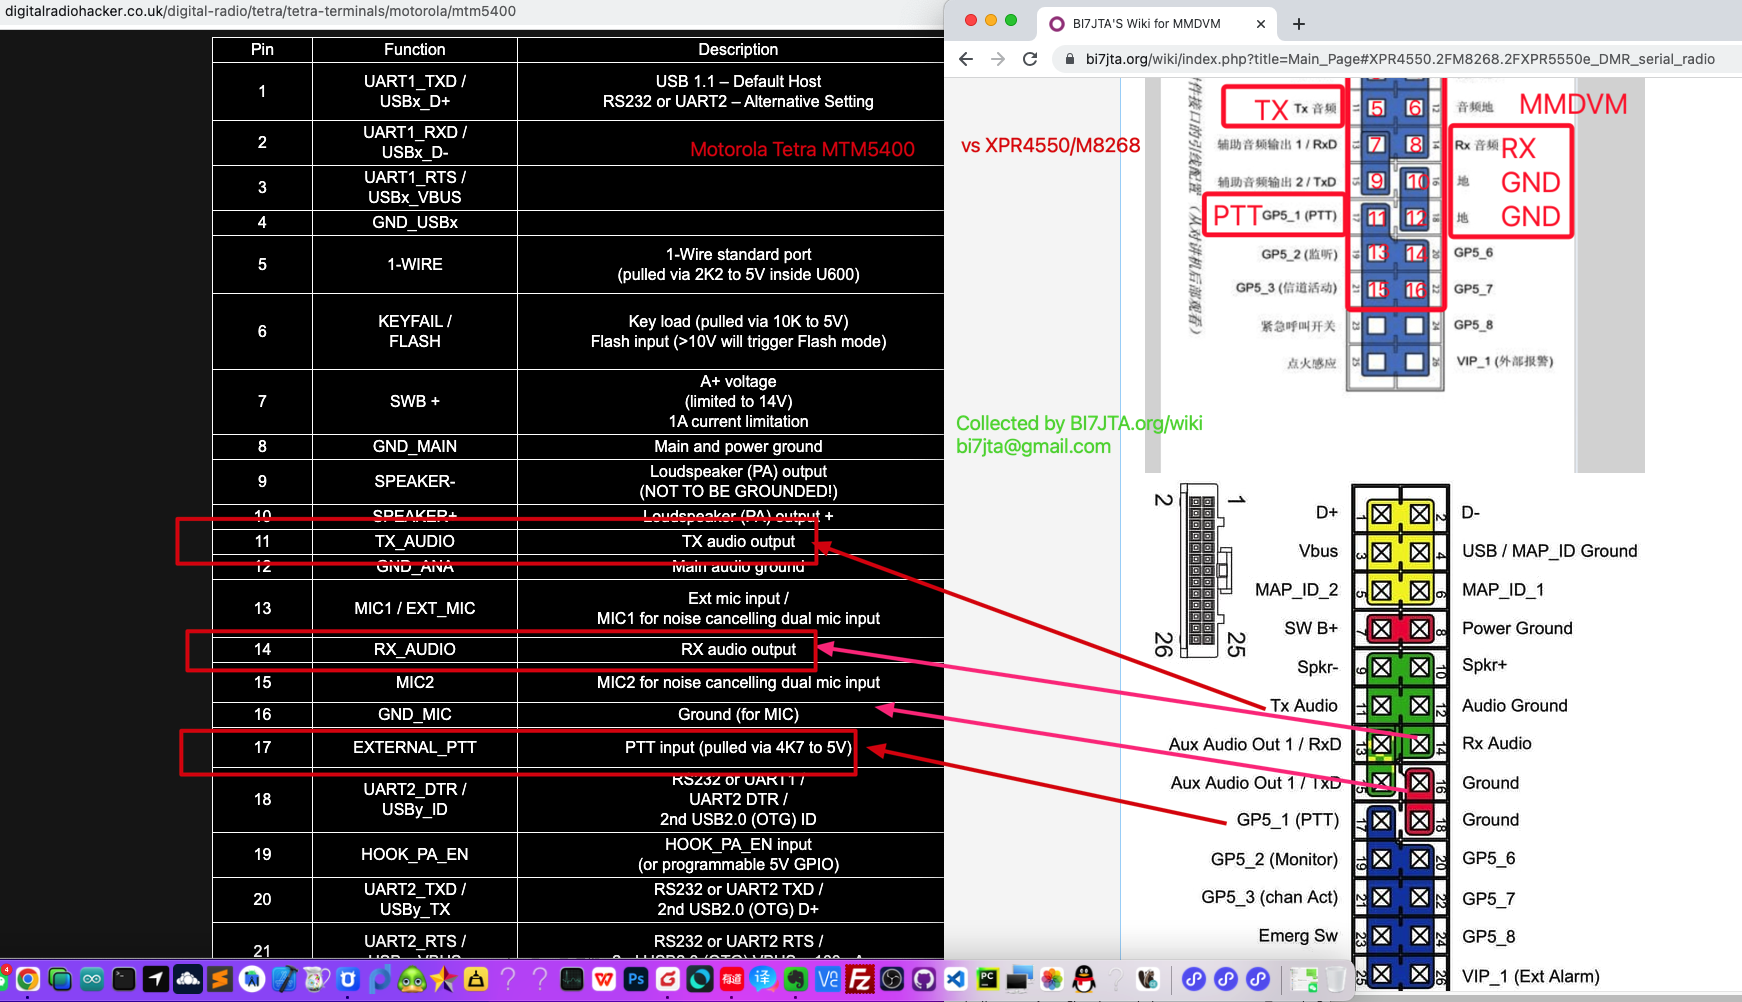The image size is (1742, 1002).
Task: Click the 'MAP_ID_1' pin label
Action: 1502,589
